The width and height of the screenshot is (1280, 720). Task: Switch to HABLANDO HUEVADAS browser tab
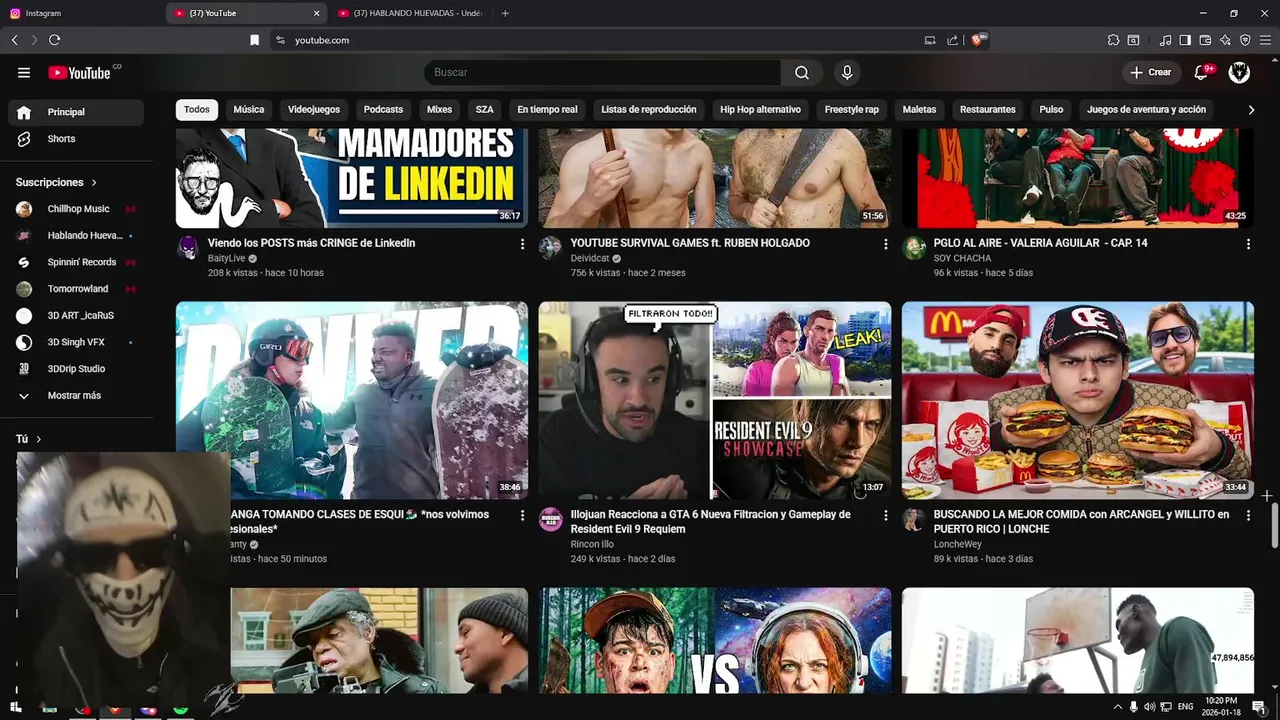pos(410,13)
